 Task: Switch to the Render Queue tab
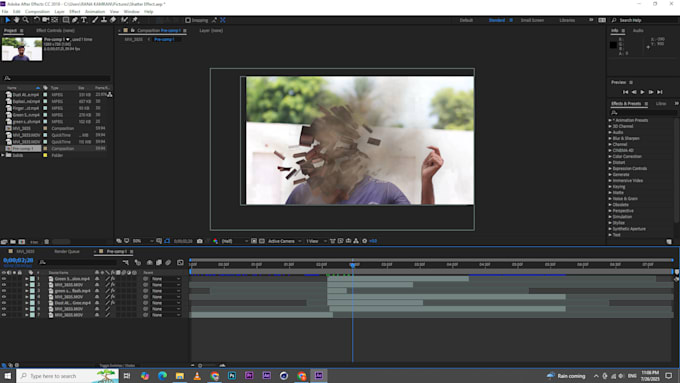tap(67, 252)
